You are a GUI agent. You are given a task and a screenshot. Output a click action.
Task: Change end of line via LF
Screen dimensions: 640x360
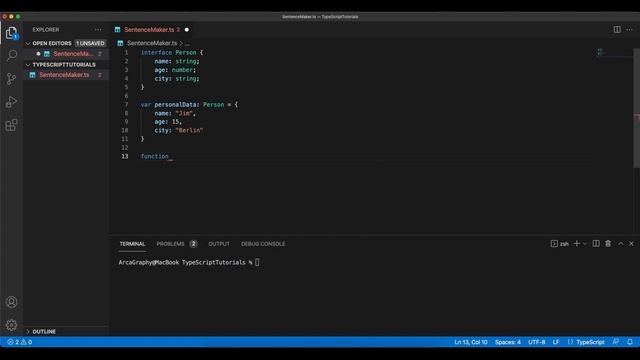tap(556, 342)
